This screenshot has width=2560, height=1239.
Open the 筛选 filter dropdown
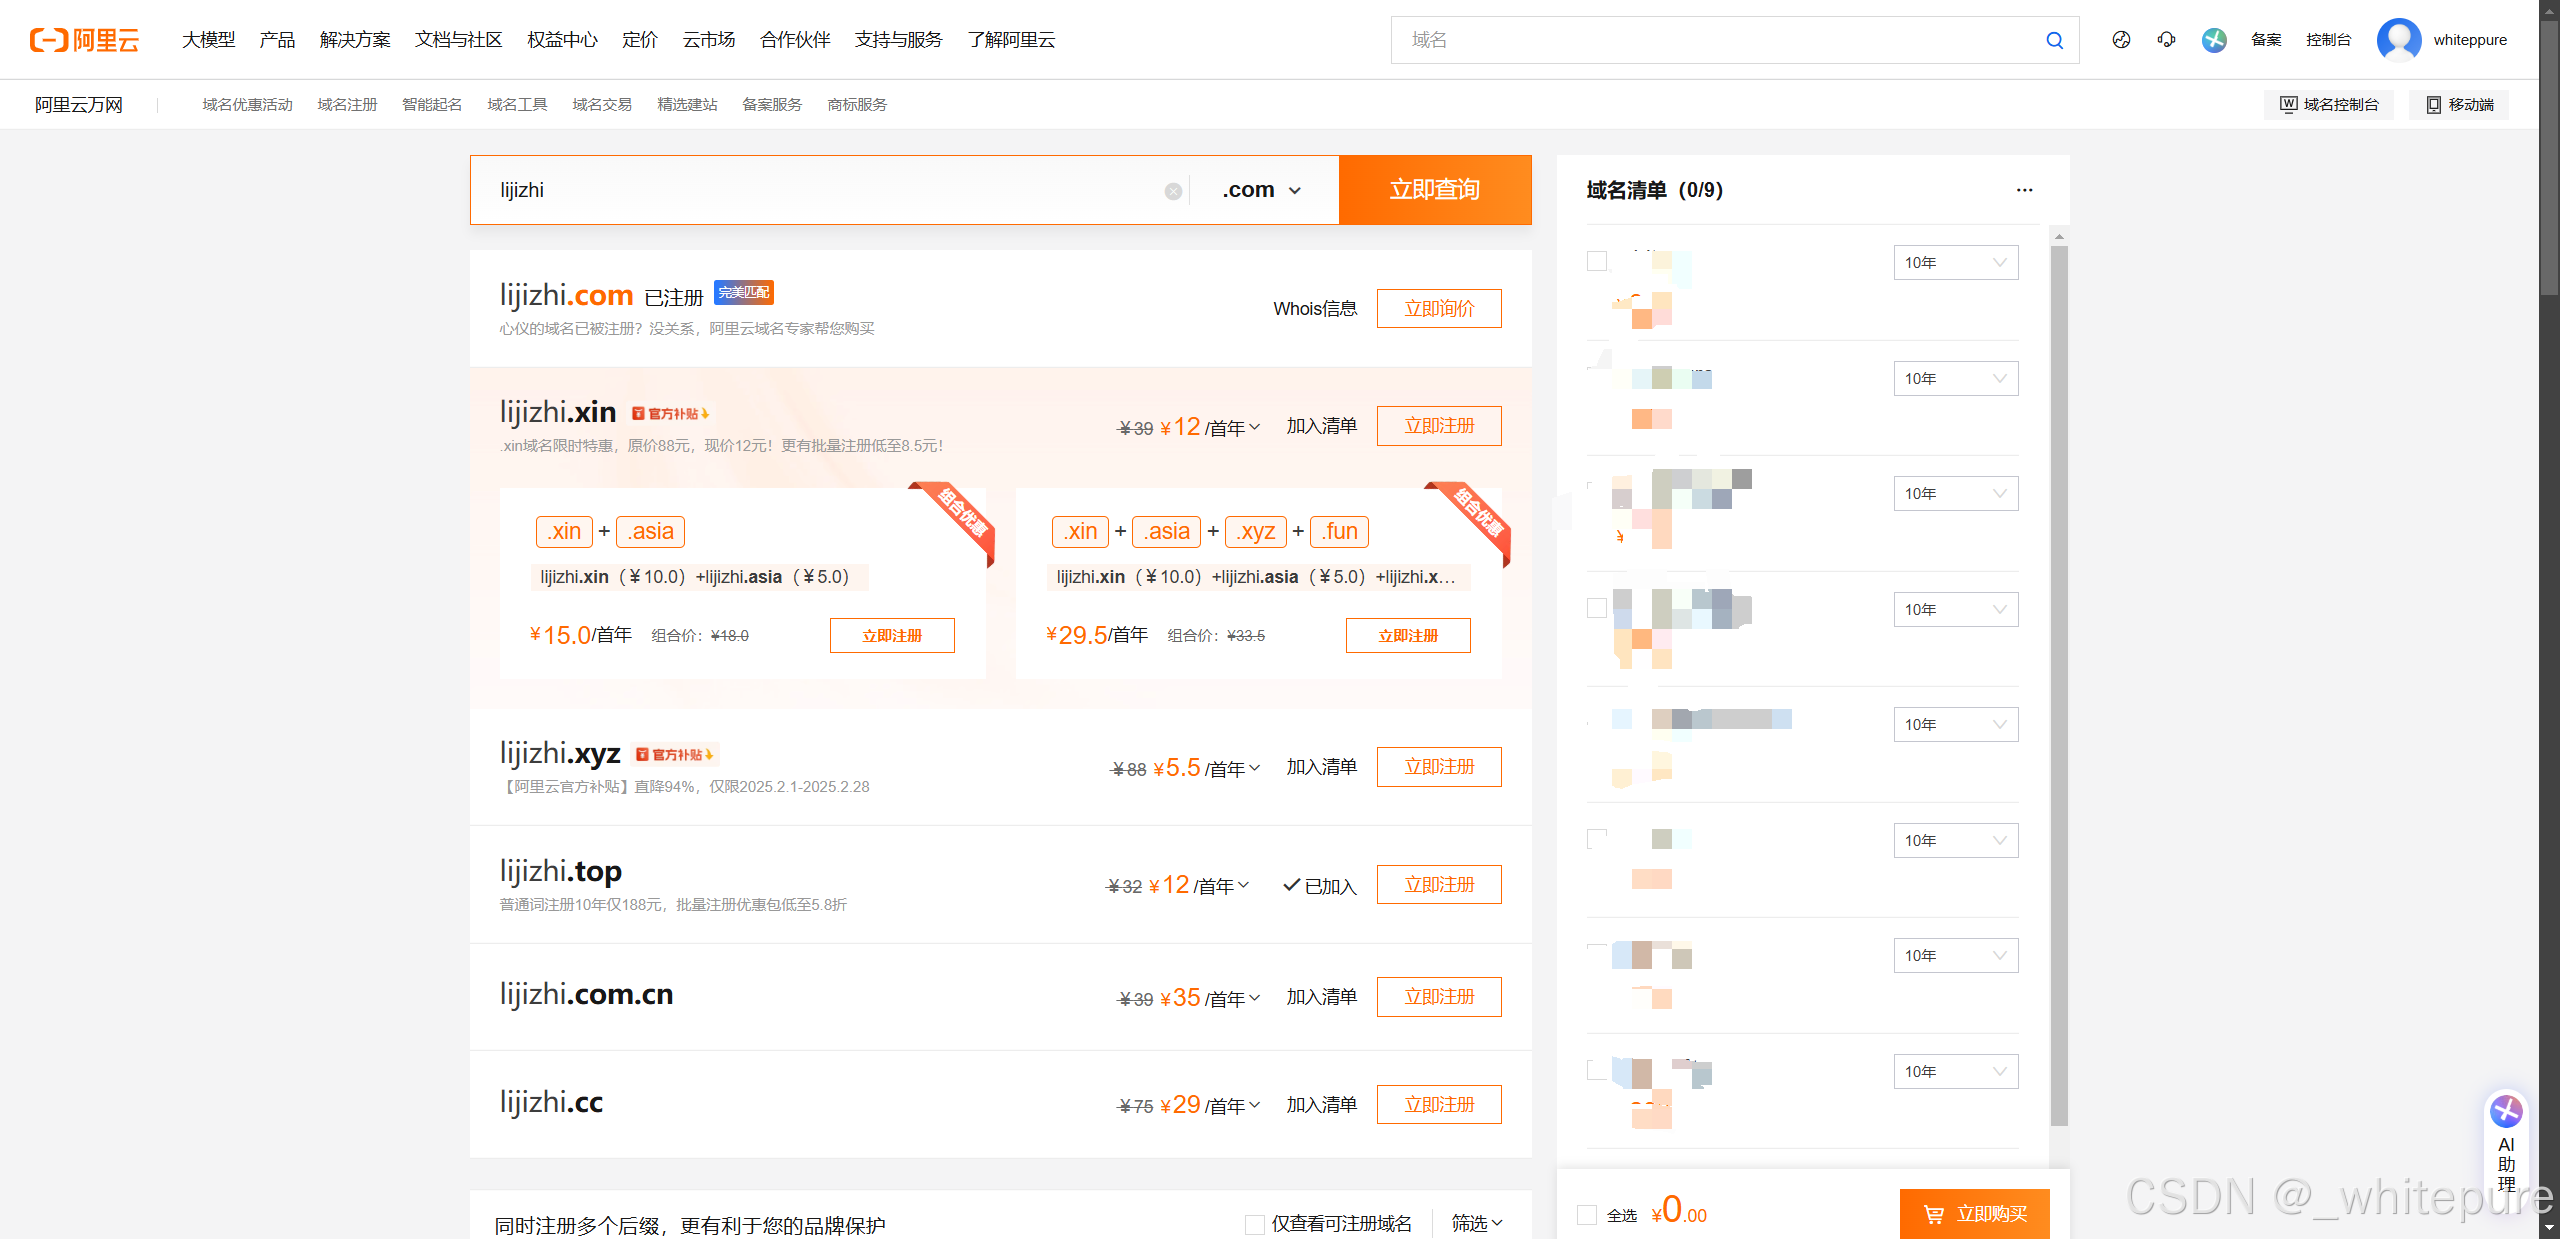pyautogui.click(x=1477, y=1222)
